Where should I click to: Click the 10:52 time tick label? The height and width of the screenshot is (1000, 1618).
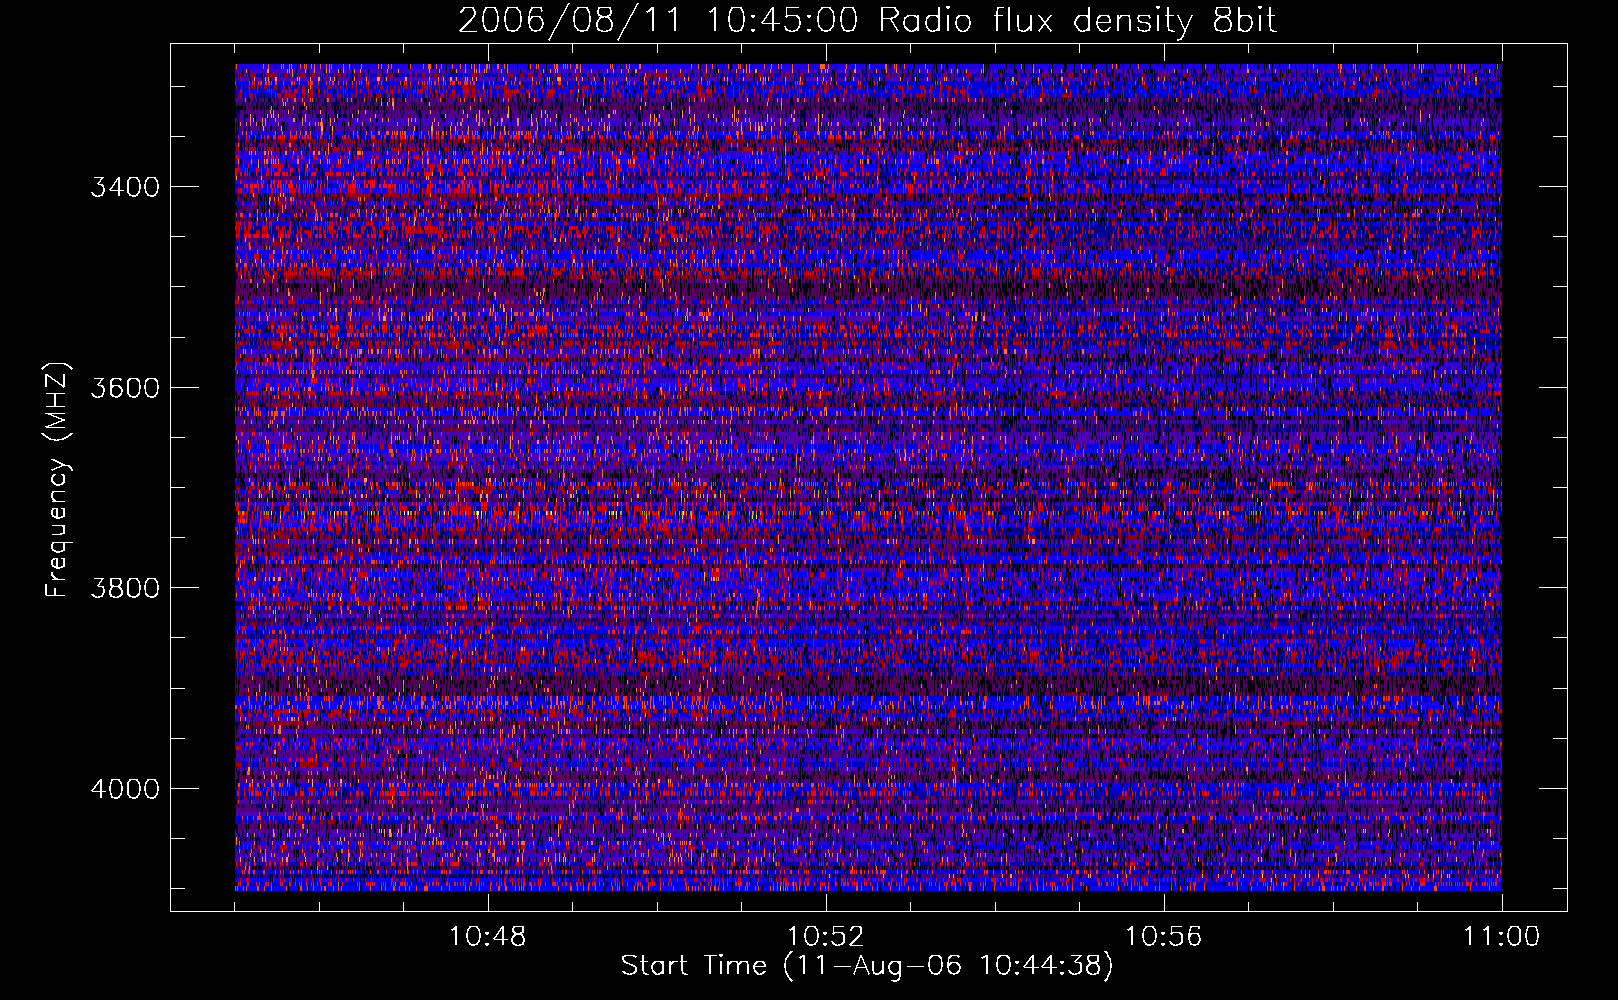pos(826,937)
